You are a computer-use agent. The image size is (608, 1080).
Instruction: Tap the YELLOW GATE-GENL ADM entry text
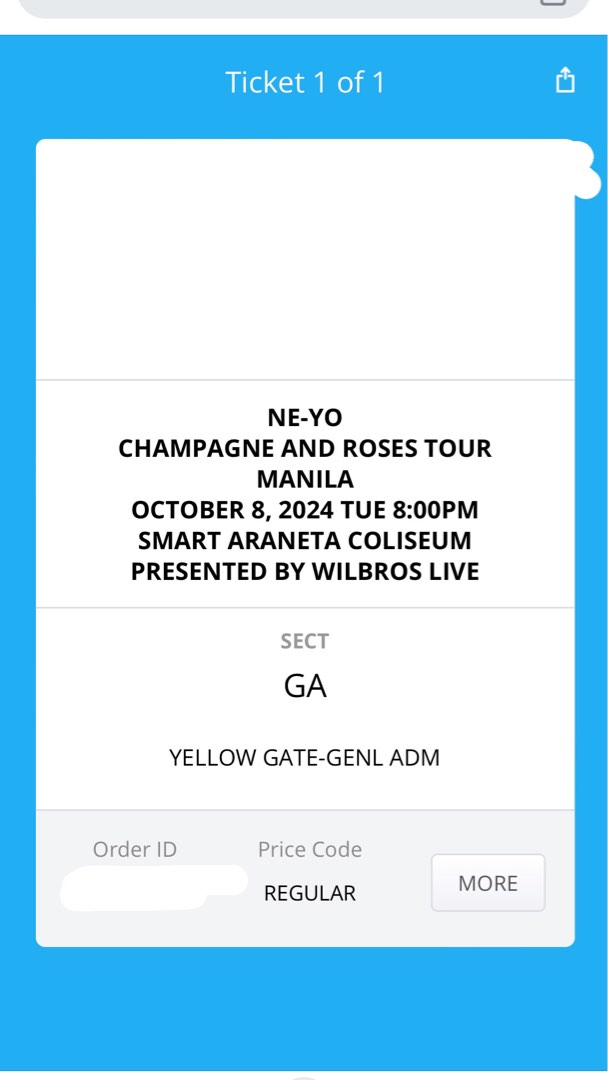(x=304, y=757)
